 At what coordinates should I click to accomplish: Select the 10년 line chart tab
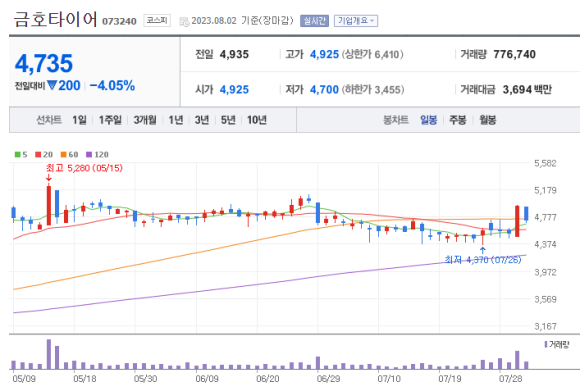[257, 120]
